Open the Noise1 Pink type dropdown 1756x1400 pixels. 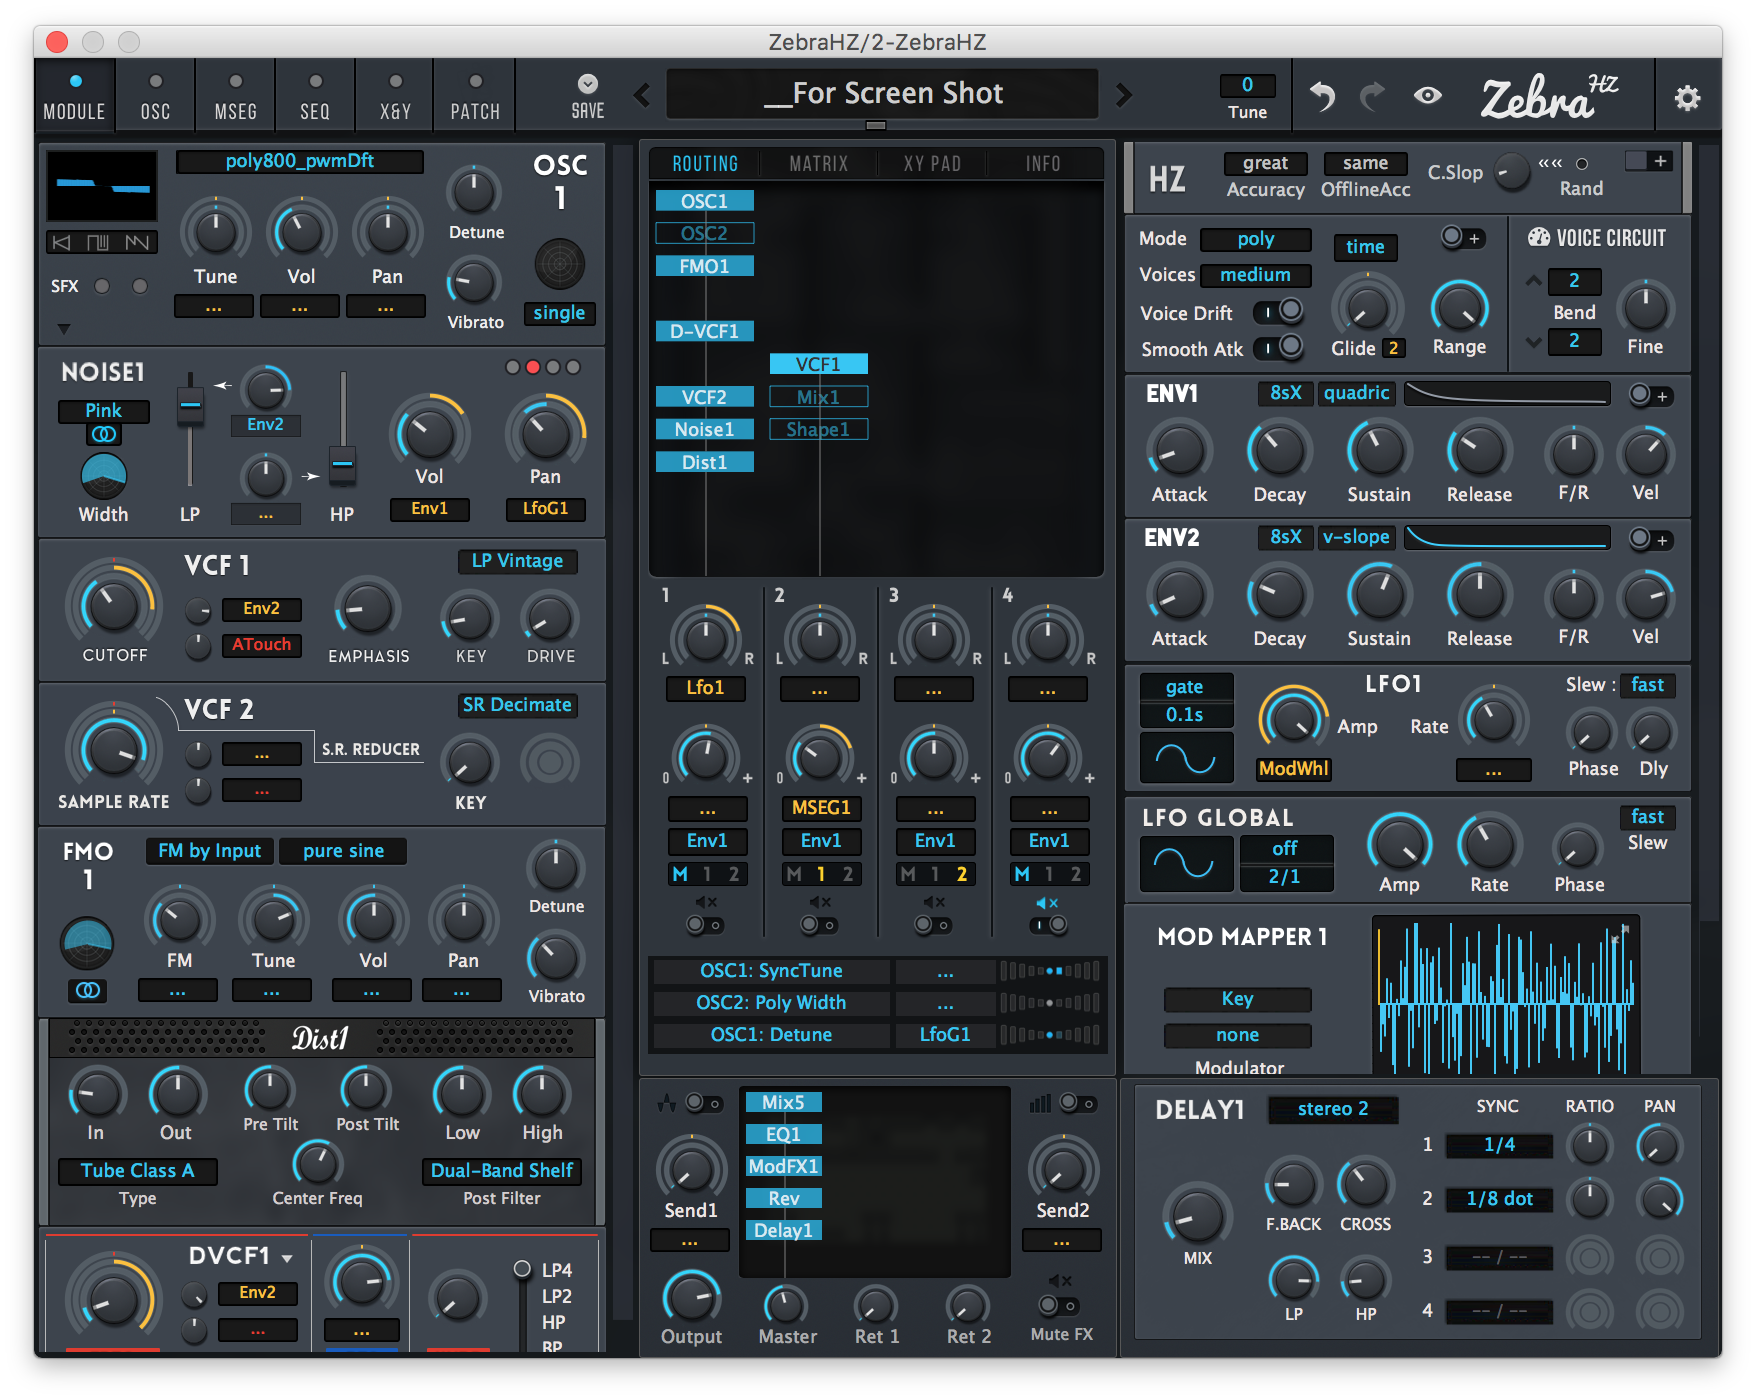point(103,411)
